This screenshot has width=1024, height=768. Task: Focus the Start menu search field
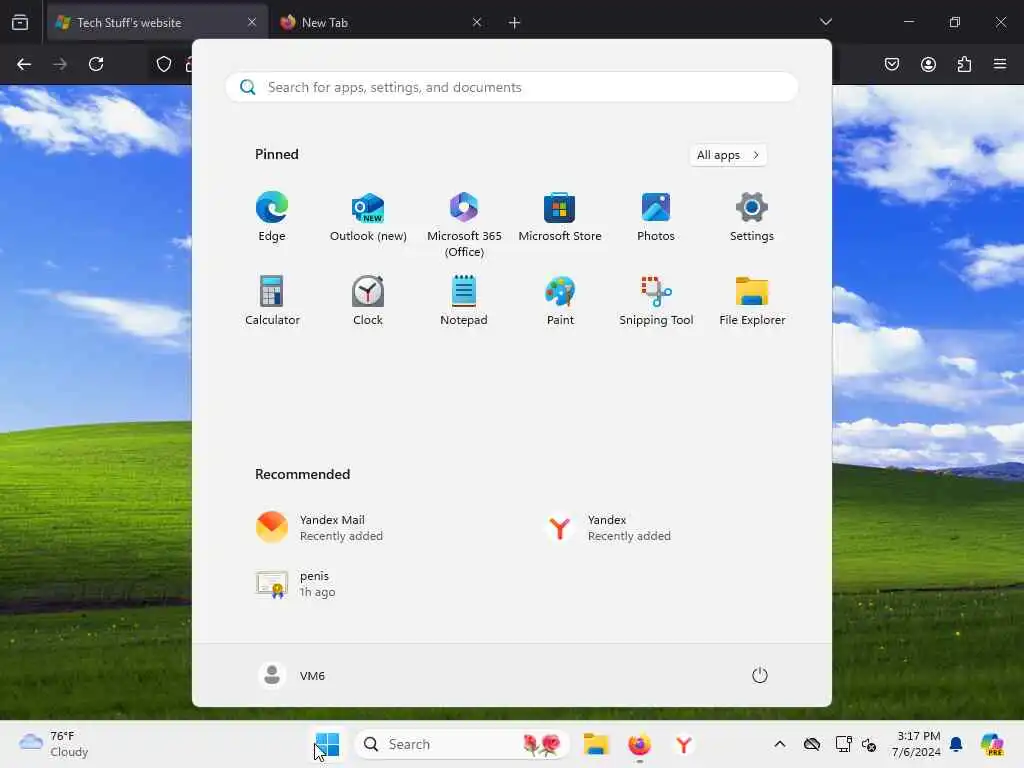pos(511,87)
